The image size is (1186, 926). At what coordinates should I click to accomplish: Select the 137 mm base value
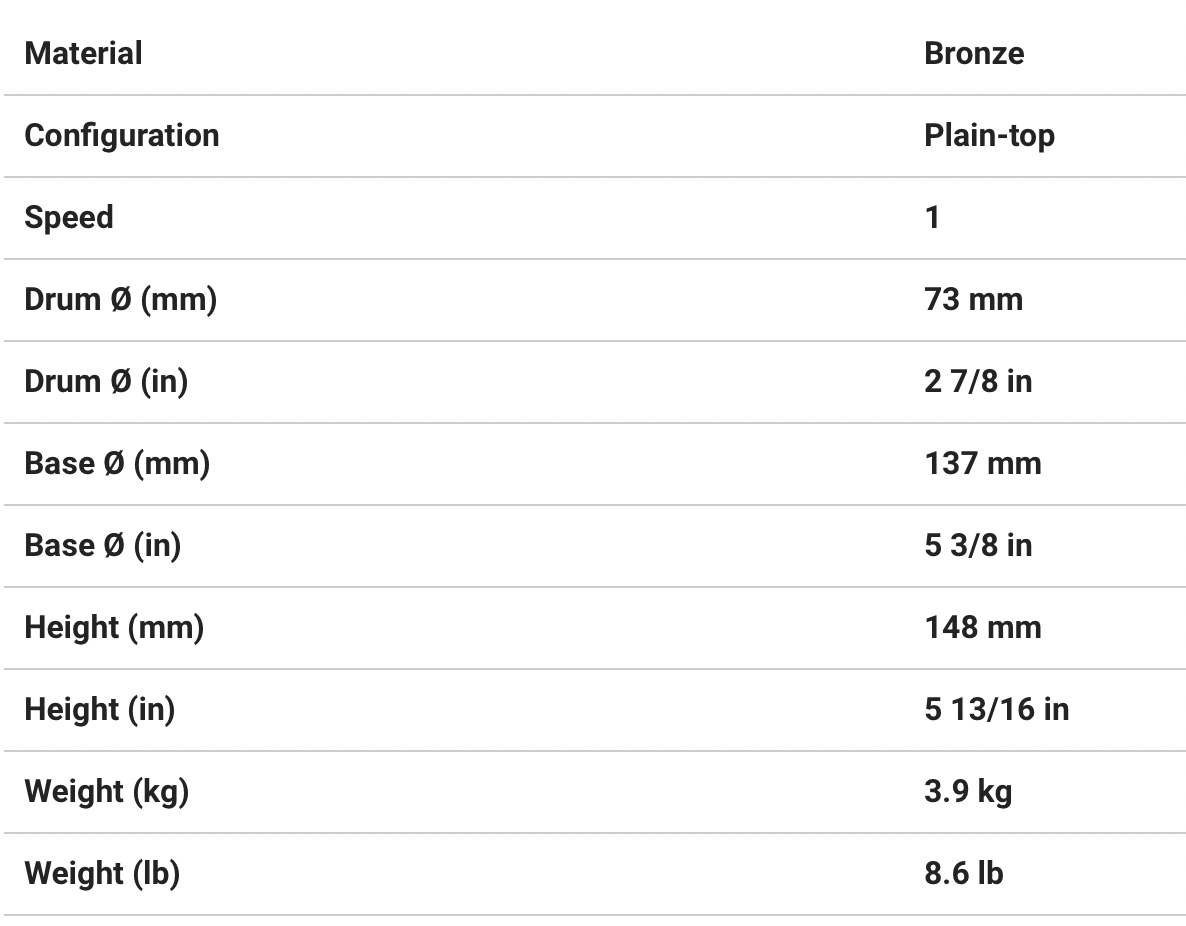(x=982, y=463)
